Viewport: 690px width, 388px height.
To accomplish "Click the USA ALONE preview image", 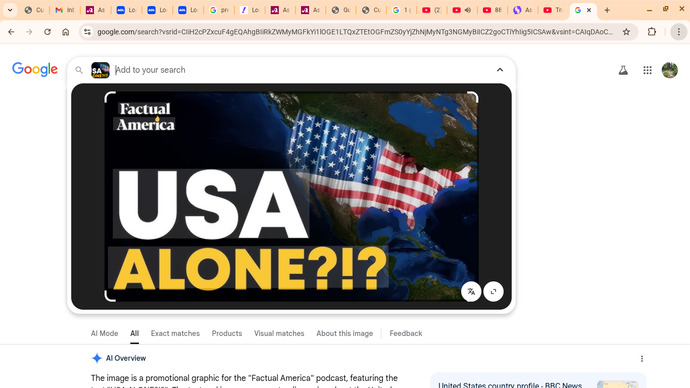I will [291, 196].
